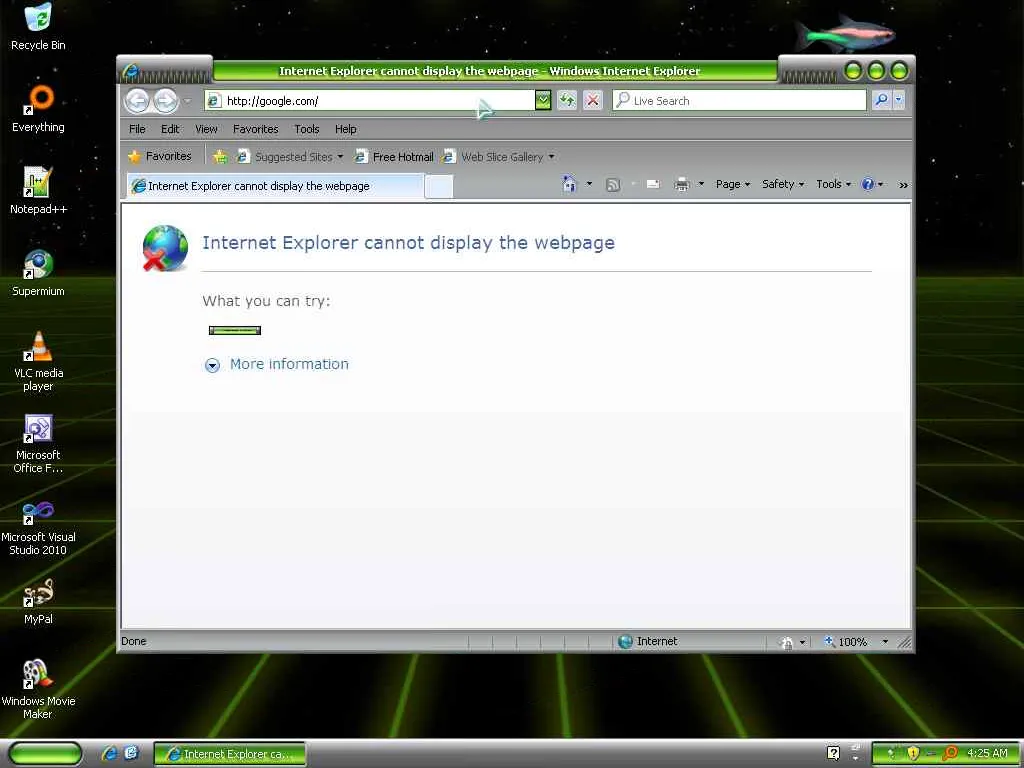Click the RSS Feeds icon

pyautogui.click(x=613, y=185)
